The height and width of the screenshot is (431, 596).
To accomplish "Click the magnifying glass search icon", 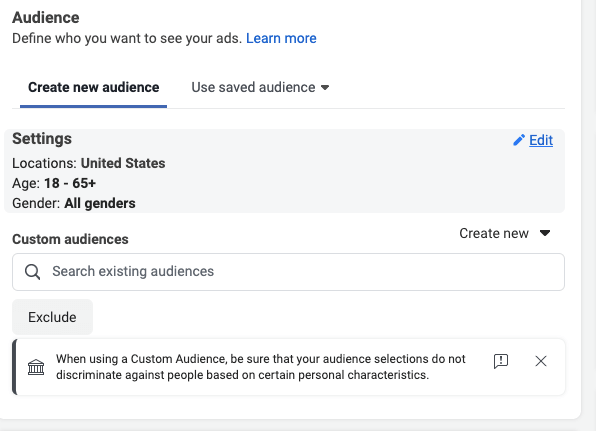I will click(32, 272).
